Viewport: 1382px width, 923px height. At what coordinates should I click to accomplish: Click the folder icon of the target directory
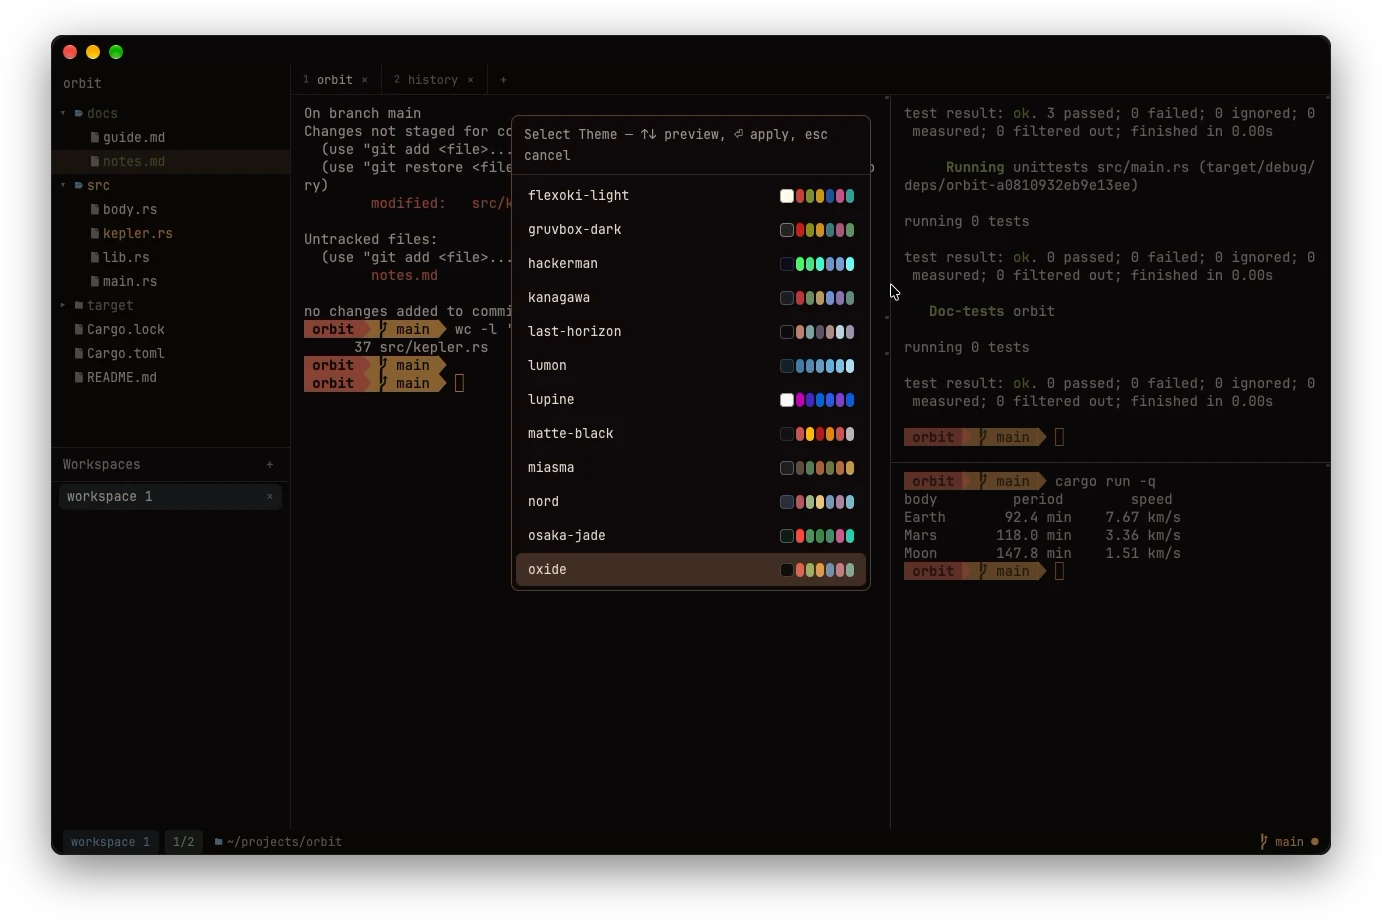[x=79, y=306]
